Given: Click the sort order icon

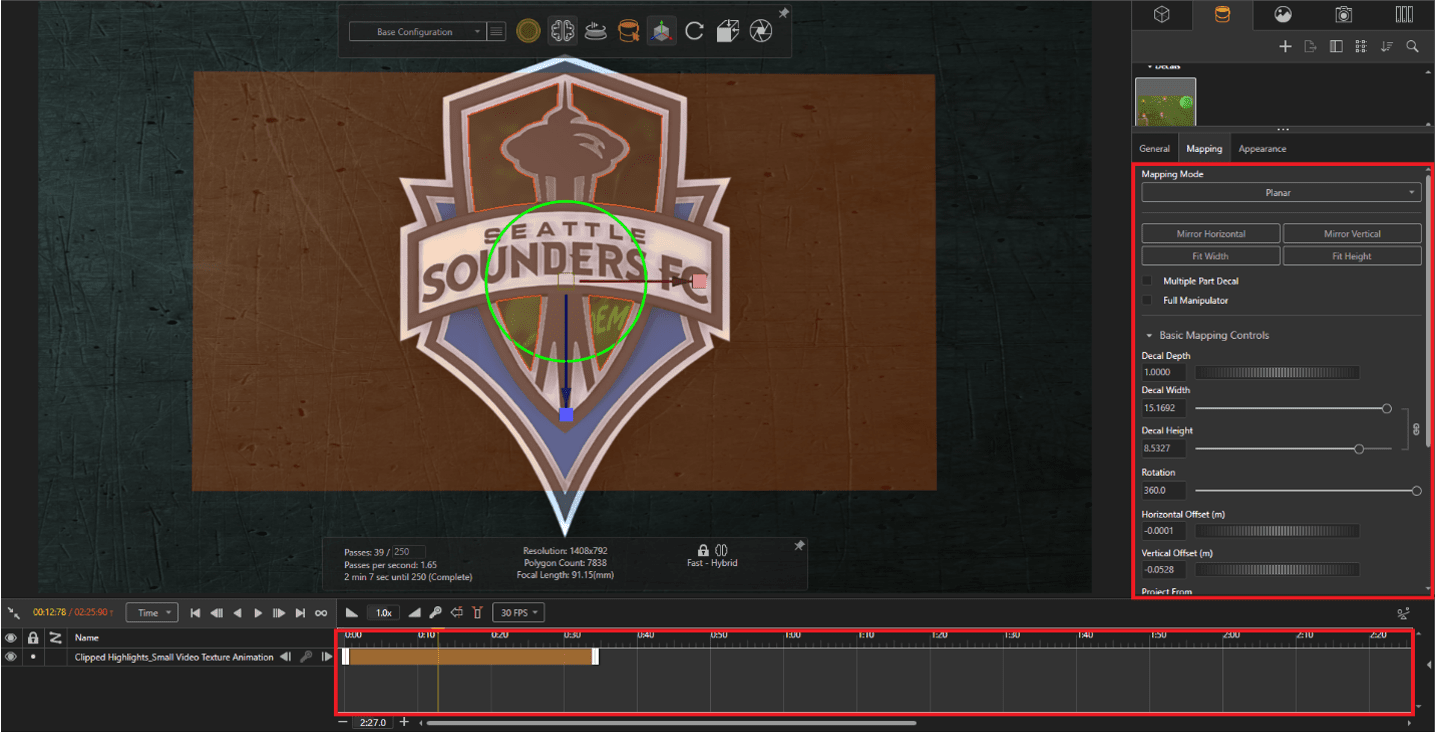Looking at the screenshot, I should coord(1386,46).
